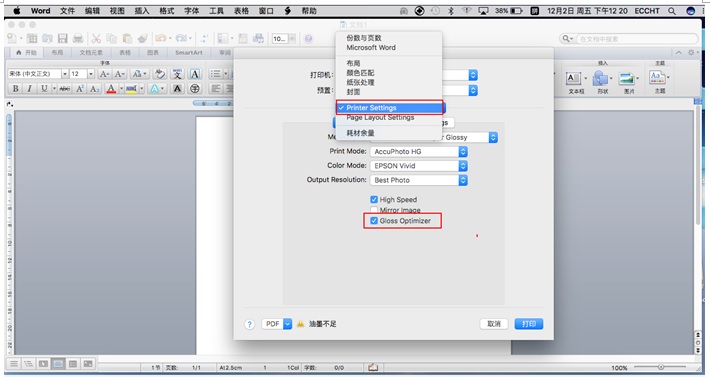Select Printer Settings in the popup menu
710x380 pixels.
(389, 108)
